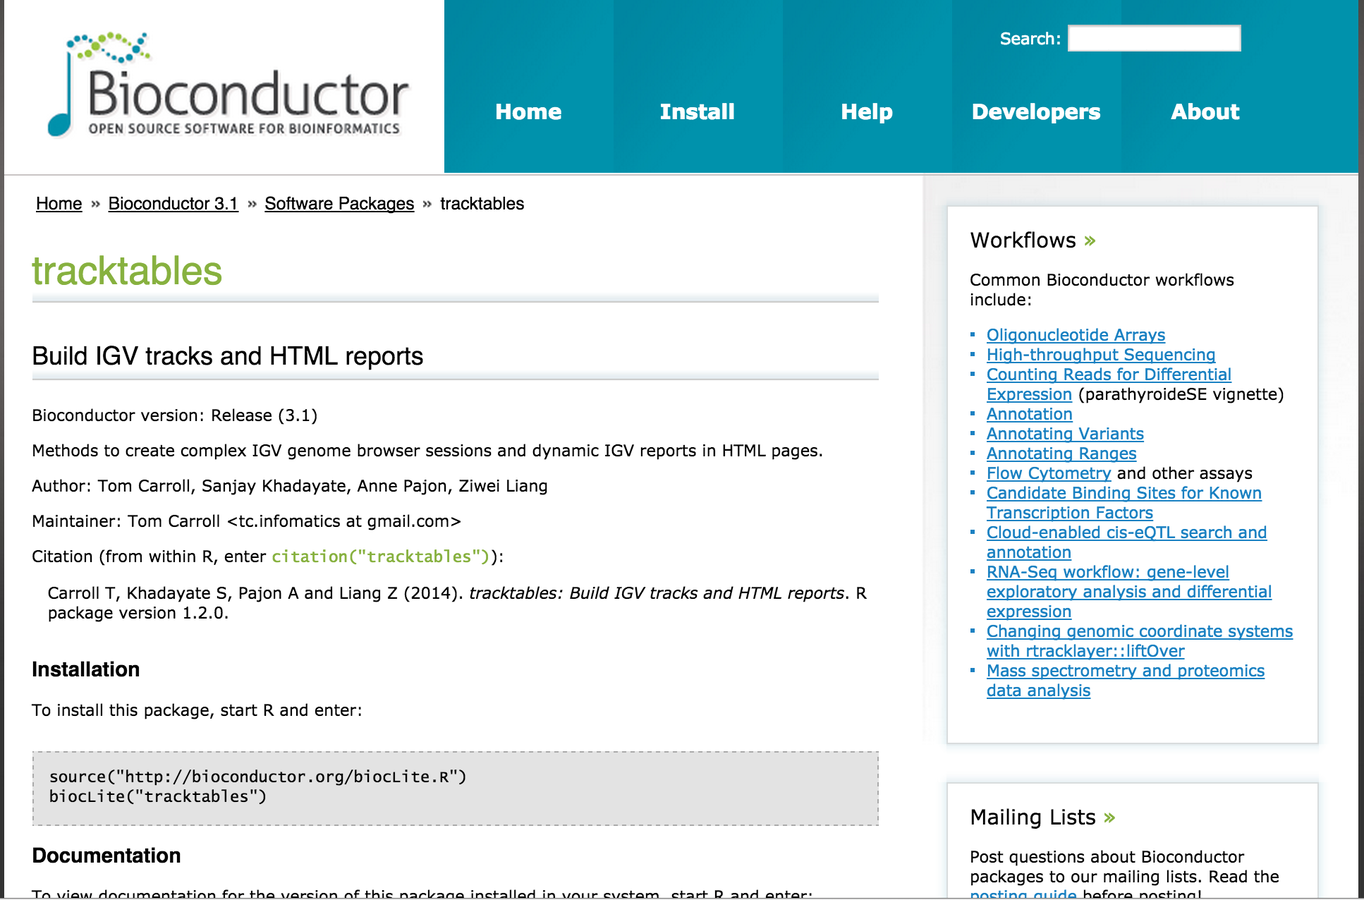The width and height of the screenshot is (1364, 900).
Task: Click the Documentation heading
Action: click(106, 856)
